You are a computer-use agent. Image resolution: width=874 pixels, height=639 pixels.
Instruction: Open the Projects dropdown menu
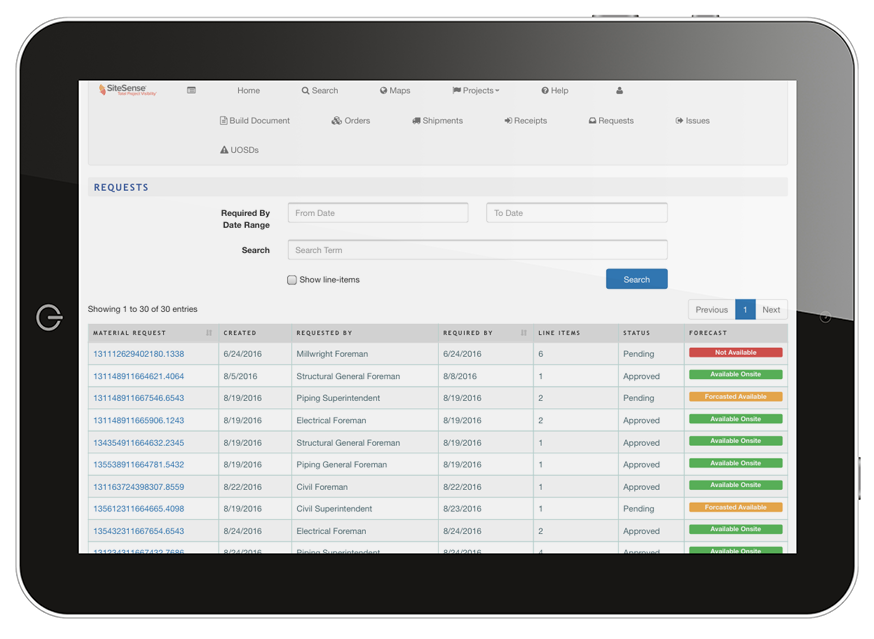476,90
